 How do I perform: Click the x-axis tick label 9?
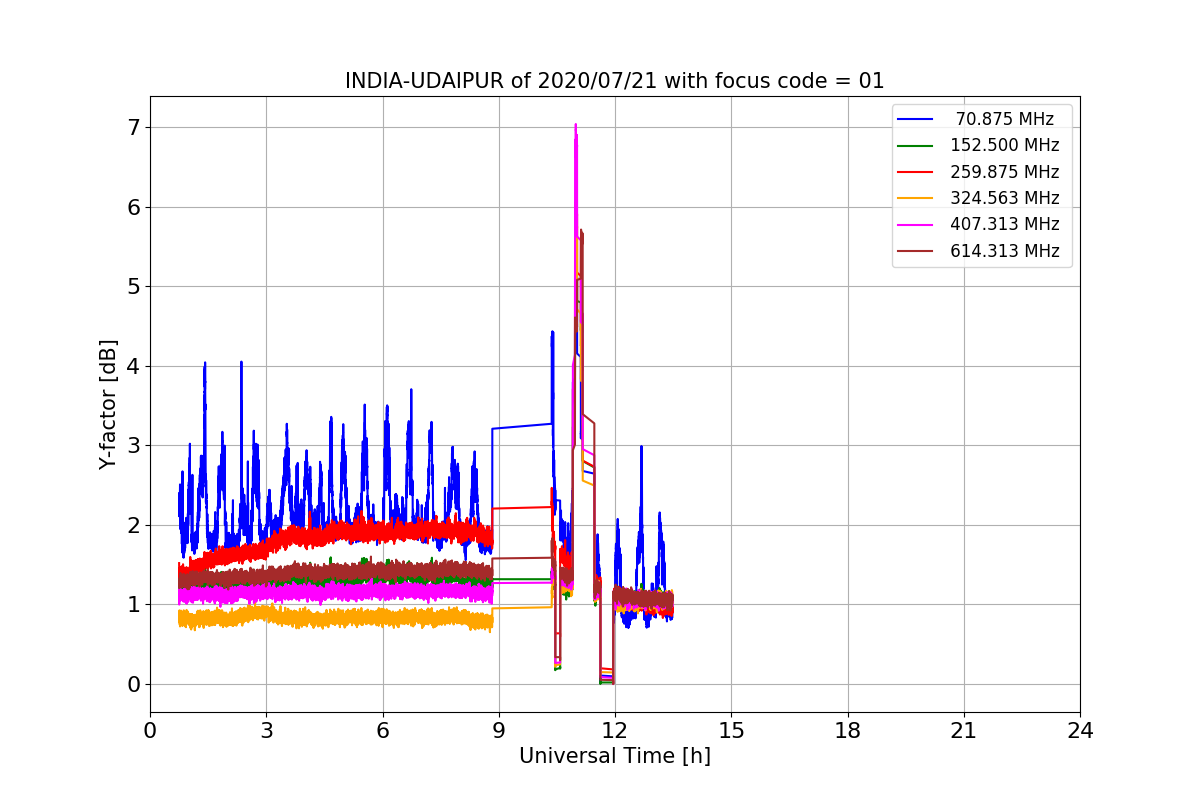click(x=499, y=731)
